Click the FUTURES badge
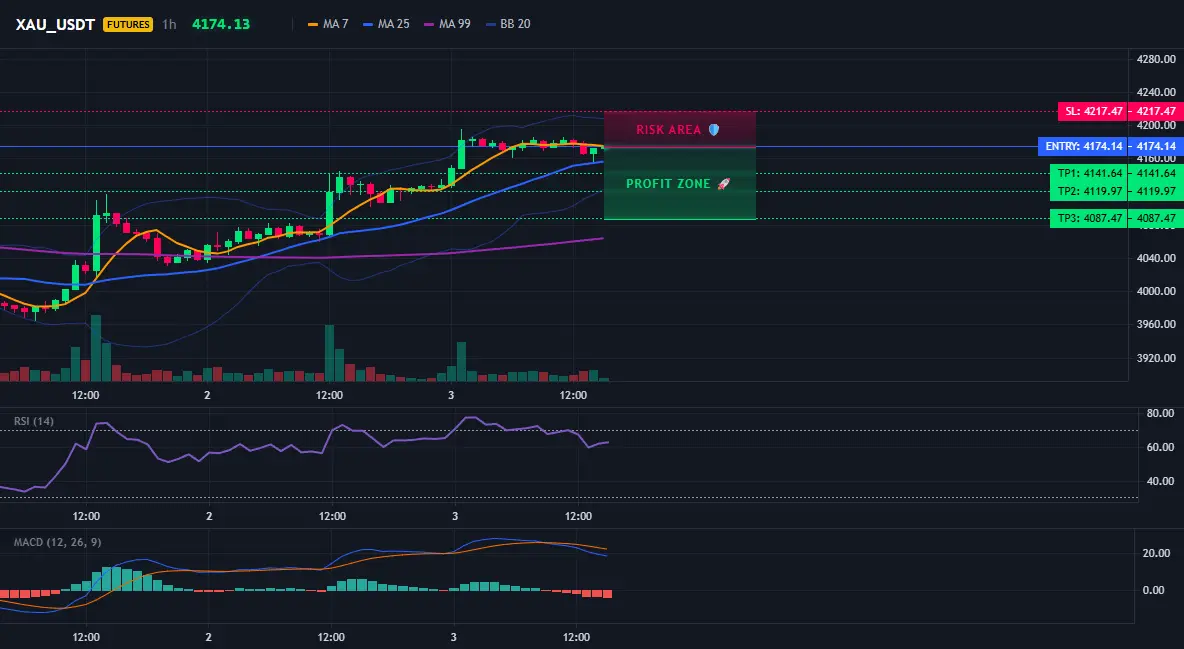Image resolution: width=1184 pixels, height=649 pixels. click(128, 24)
